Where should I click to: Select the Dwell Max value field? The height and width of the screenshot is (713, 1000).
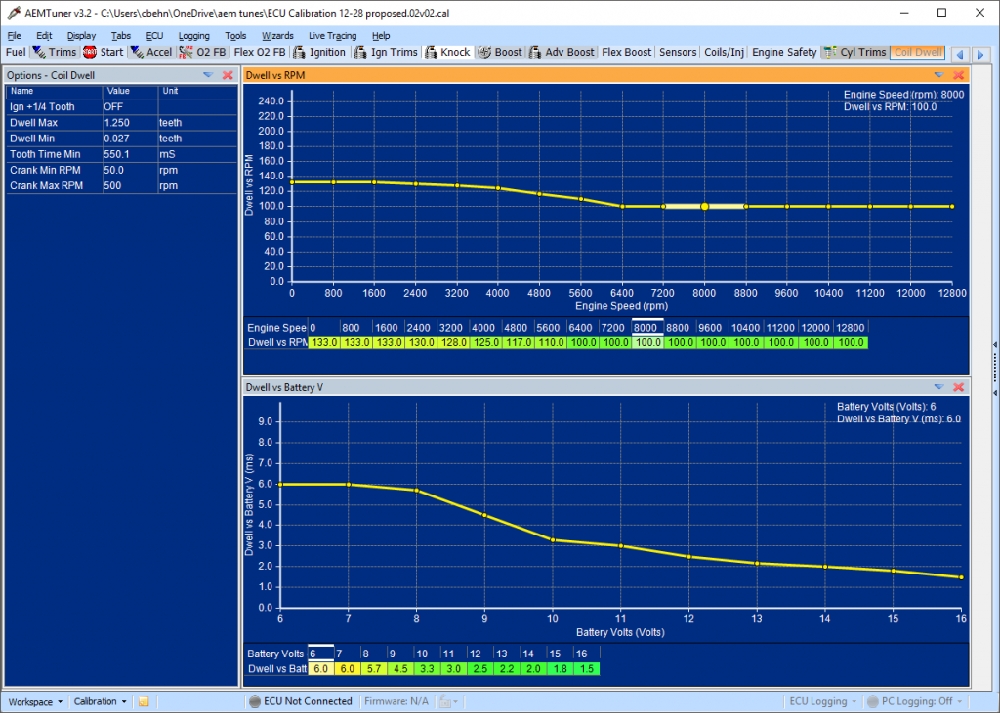[129, 122]
